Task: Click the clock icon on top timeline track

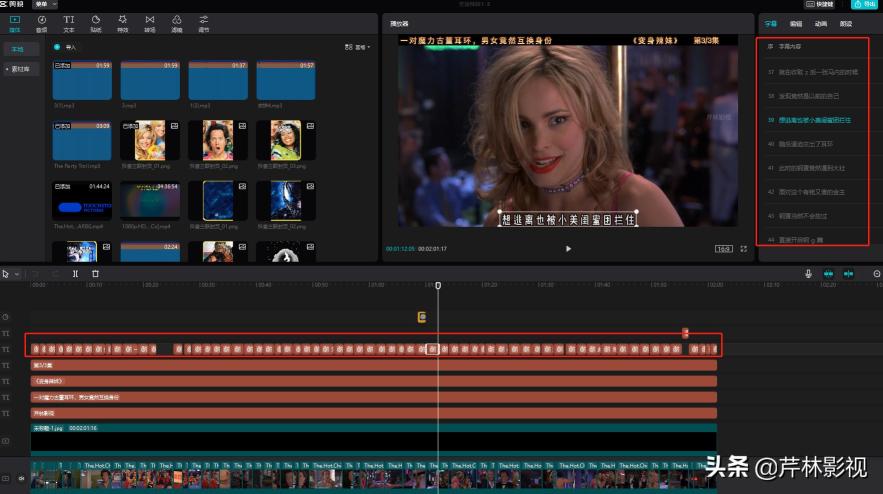Action: [6, 317]
